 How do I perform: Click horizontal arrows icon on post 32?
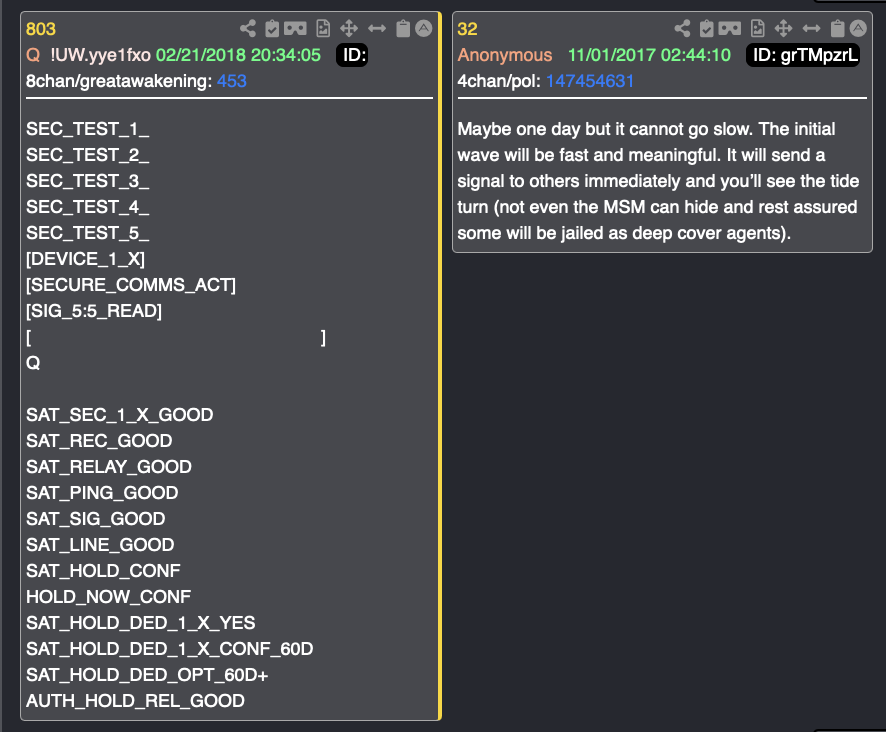click(811, 28)
